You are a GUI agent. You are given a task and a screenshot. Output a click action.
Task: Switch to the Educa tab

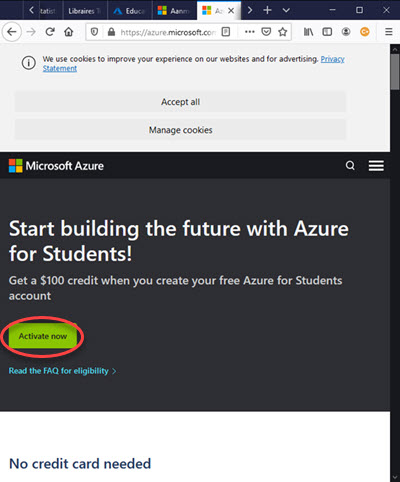coord(130,11)
